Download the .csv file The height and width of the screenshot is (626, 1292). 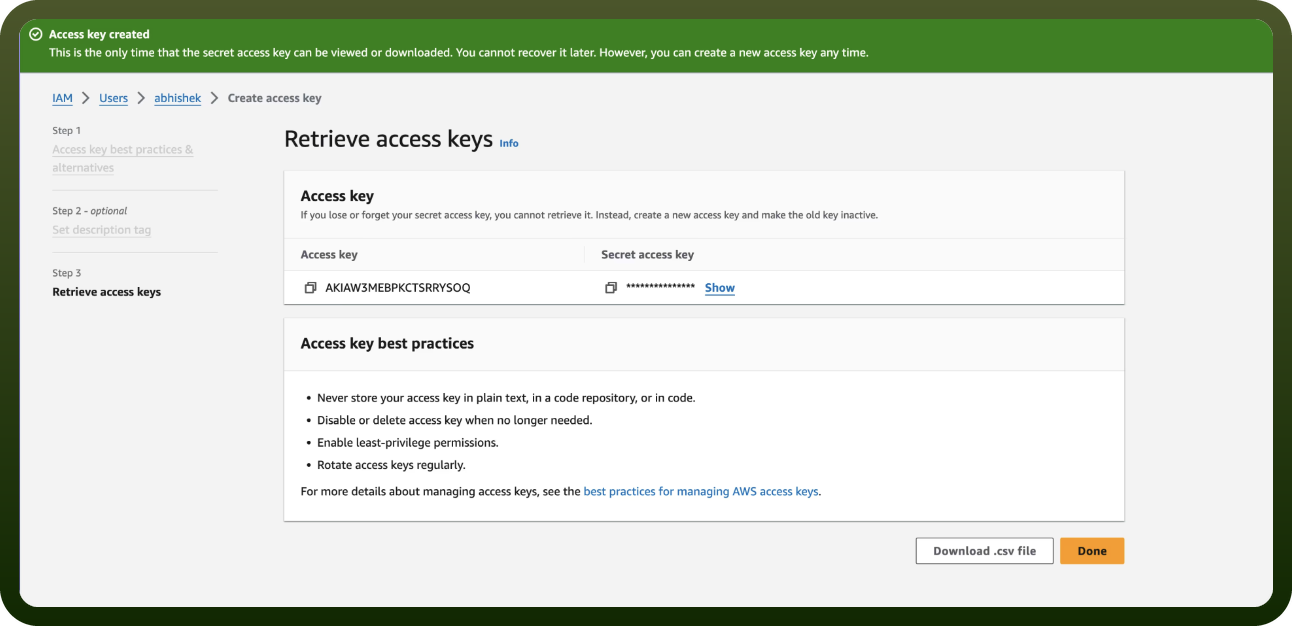tap(984, 551)
